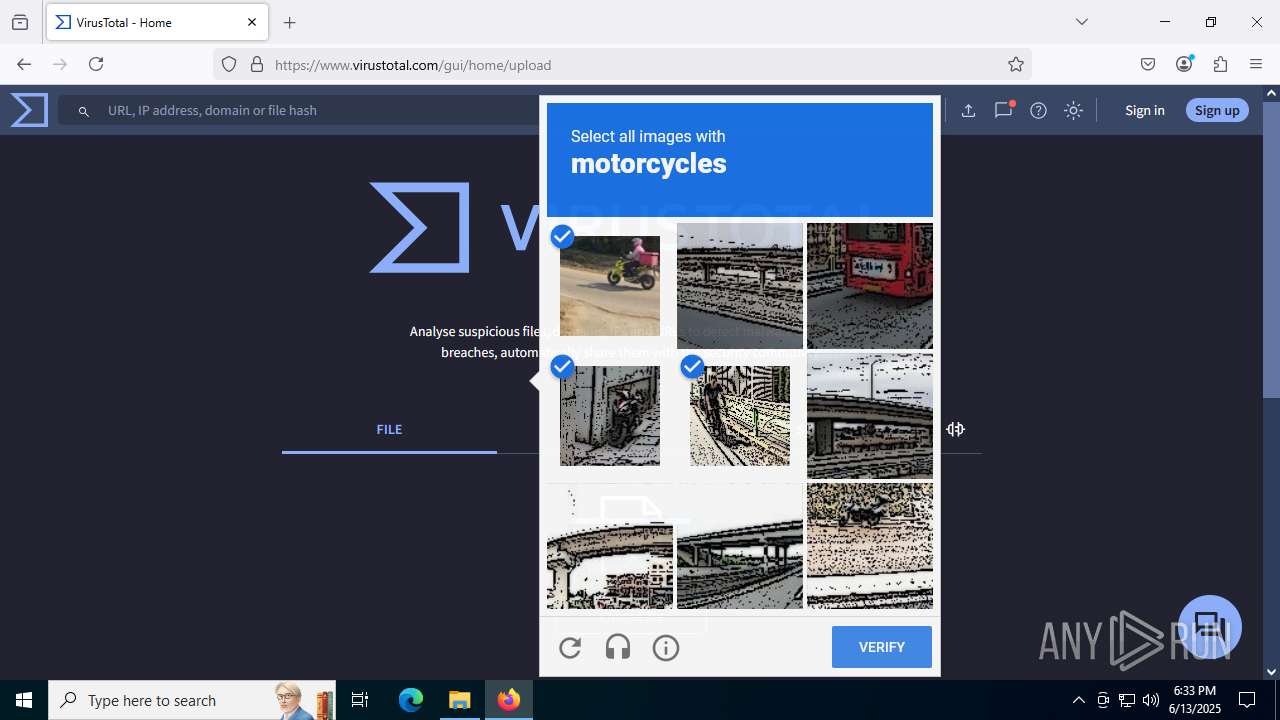Screen dimensions: 1280x720
Task: Click the browser address bar URL
Action: [413, 65]
